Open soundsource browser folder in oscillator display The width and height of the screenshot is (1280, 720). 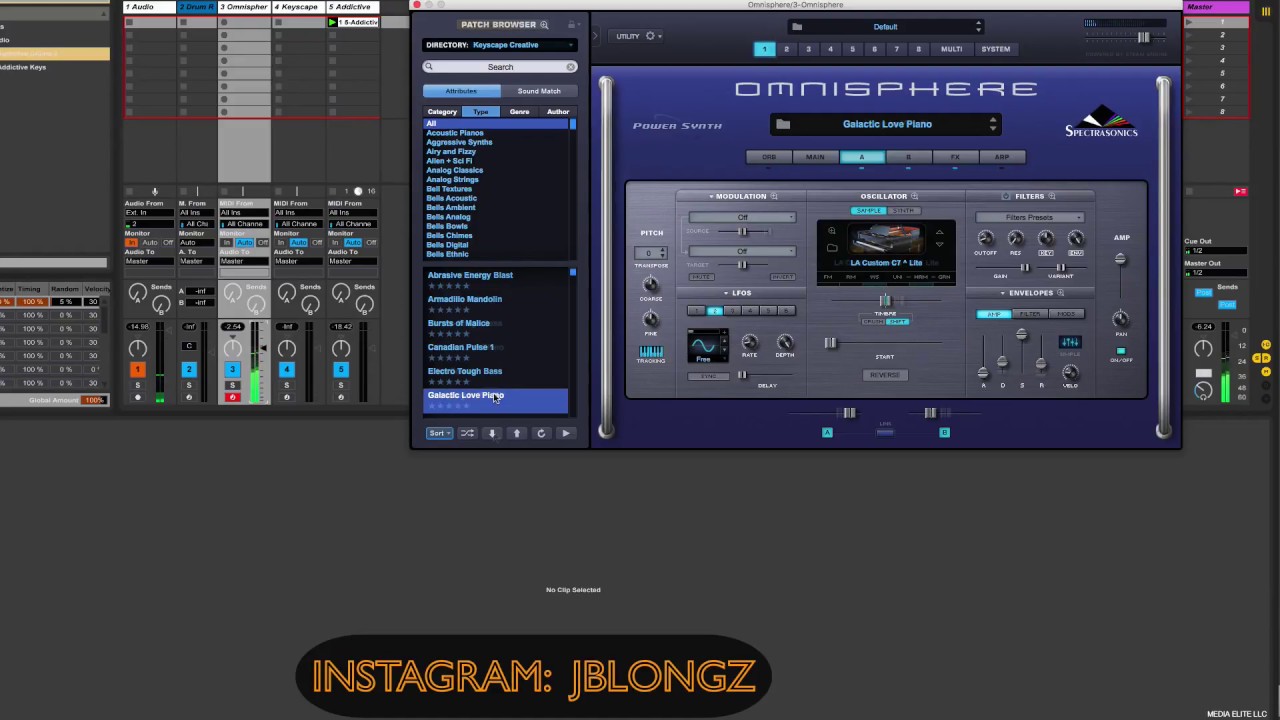click(x=831, y=248)
